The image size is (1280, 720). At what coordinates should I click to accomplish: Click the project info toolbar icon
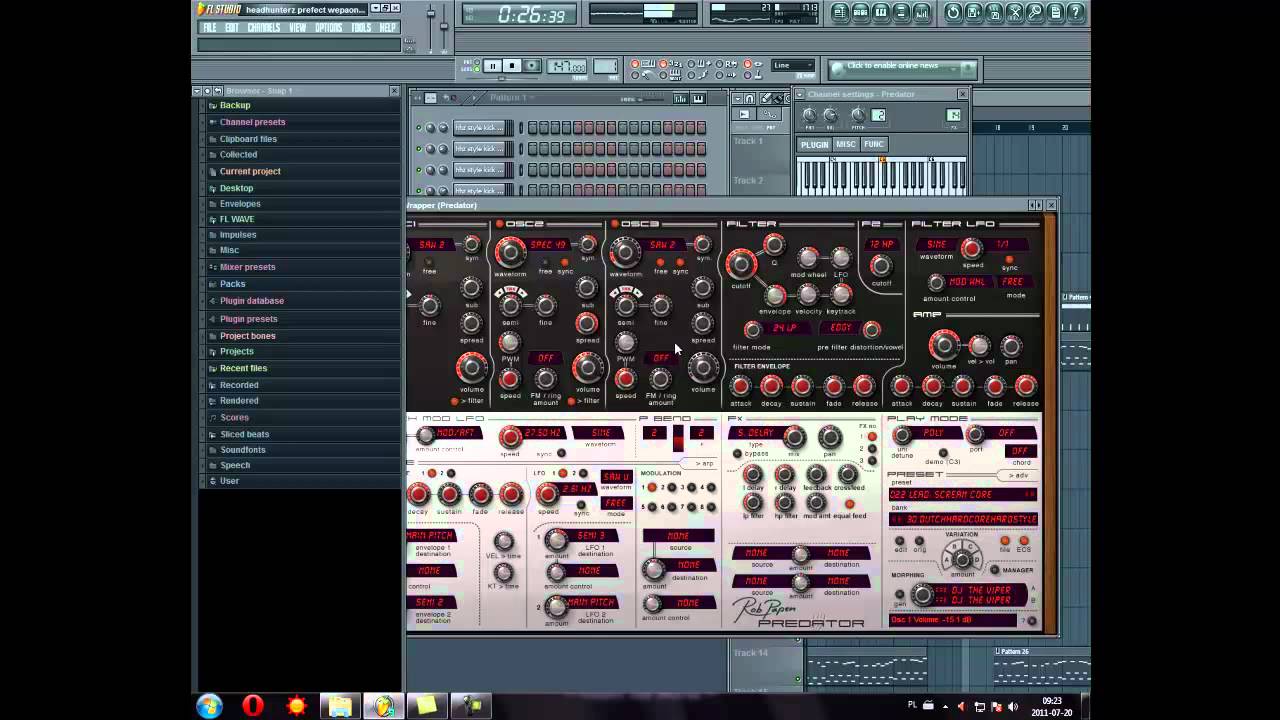pos(1056,12)
